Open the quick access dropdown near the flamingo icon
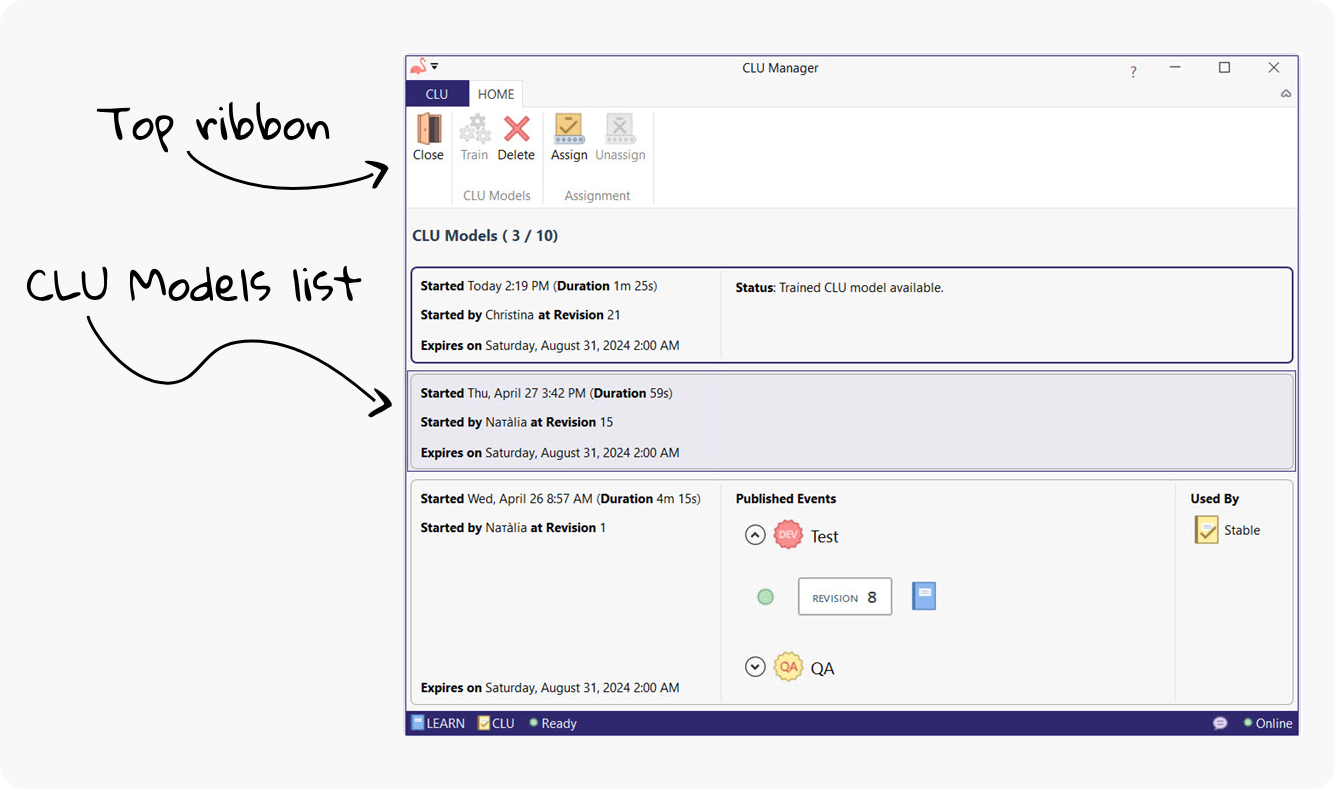The image size is (1335, 789). pos(436,64)
